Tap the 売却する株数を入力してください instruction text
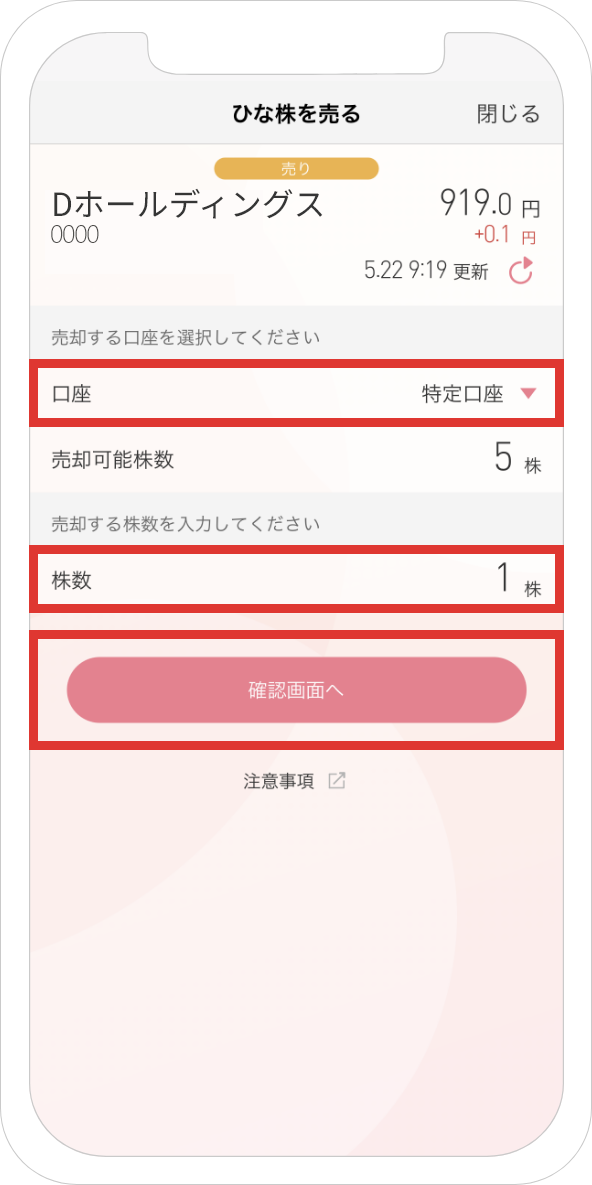592x1185 pixels. (x=185, y=523)
